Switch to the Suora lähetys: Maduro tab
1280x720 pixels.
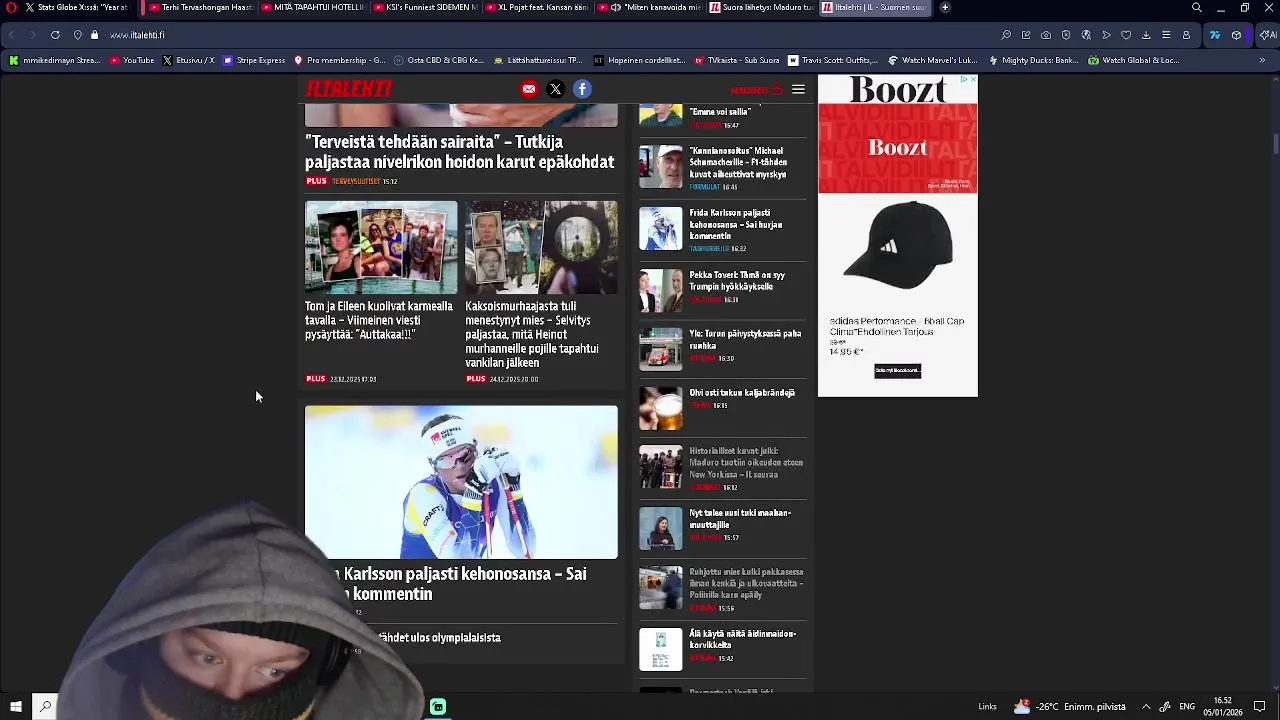point(761,7)
